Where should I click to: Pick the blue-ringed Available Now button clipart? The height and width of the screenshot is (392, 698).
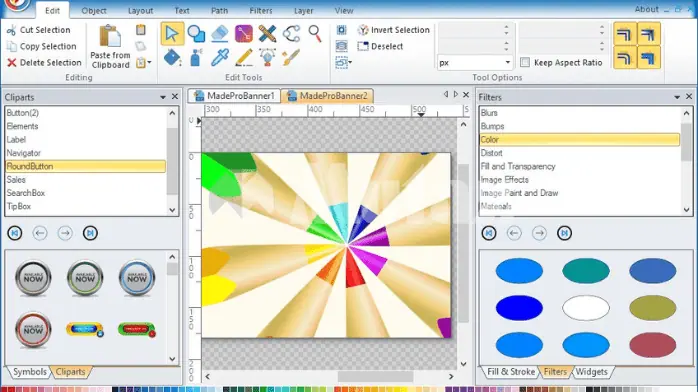pos(137,278)
